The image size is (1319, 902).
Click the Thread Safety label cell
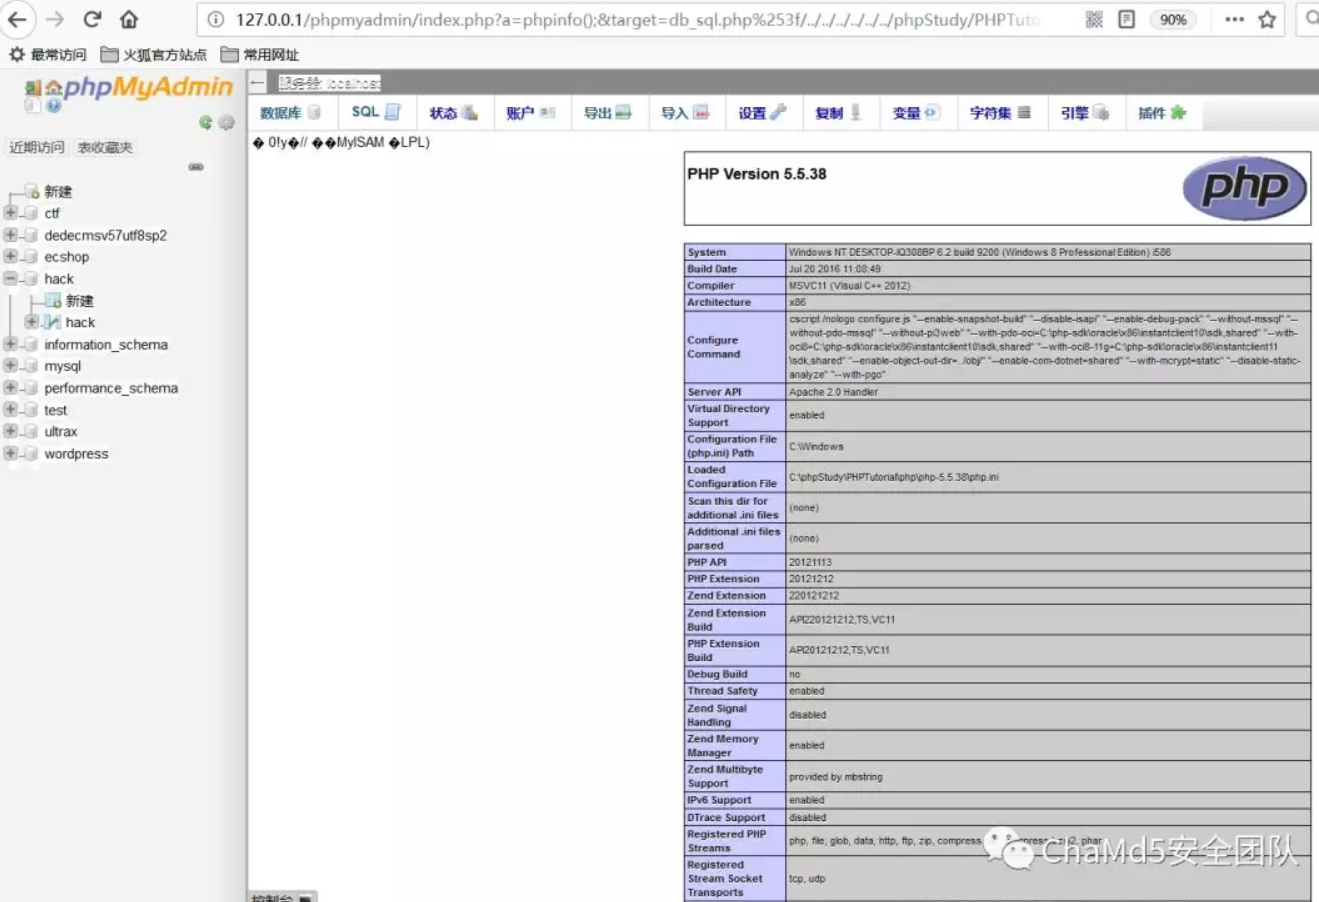point(735,691)
